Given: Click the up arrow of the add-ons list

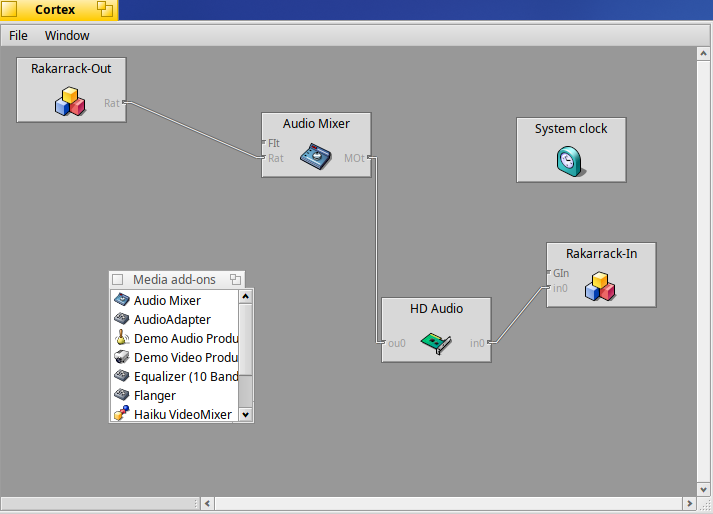Looking at the screenshot, I should (246, 296).
